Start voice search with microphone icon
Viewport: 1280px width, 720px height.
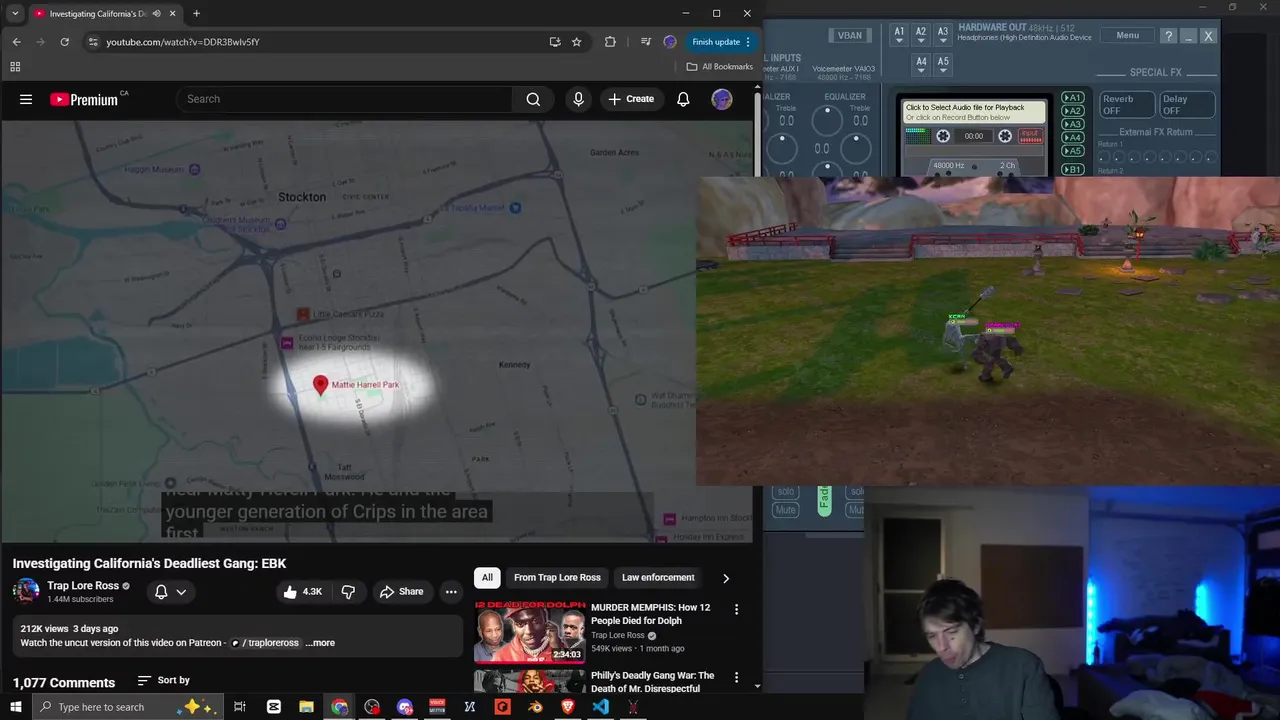[578, 99]
